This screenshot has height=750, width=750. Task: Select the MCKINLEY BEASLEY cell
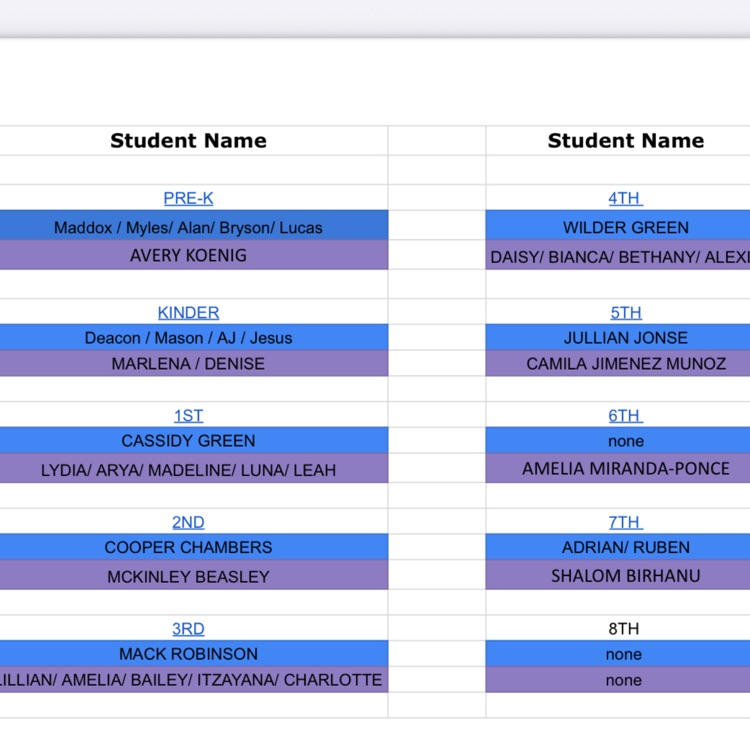click(x=188, y=576)
